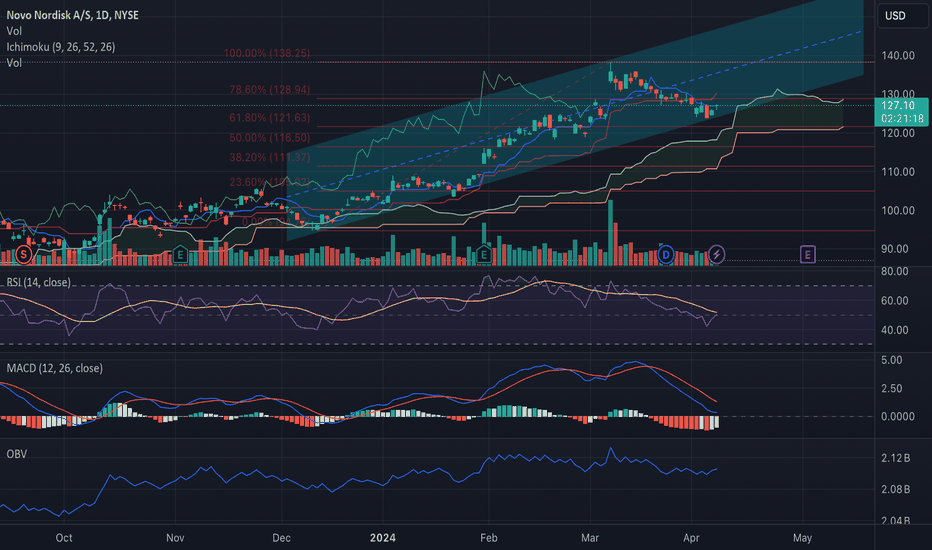Click the May label on time axis
The image size is (932, 550).
click(x=802, y=538)
